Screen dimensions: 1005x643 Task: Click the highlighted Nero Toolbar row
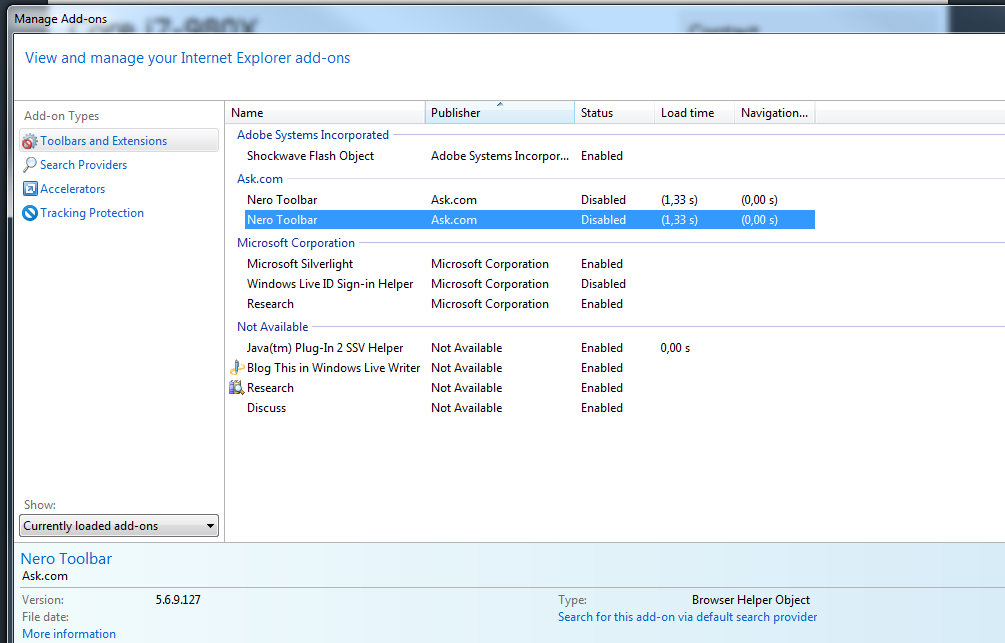(529, 220)
